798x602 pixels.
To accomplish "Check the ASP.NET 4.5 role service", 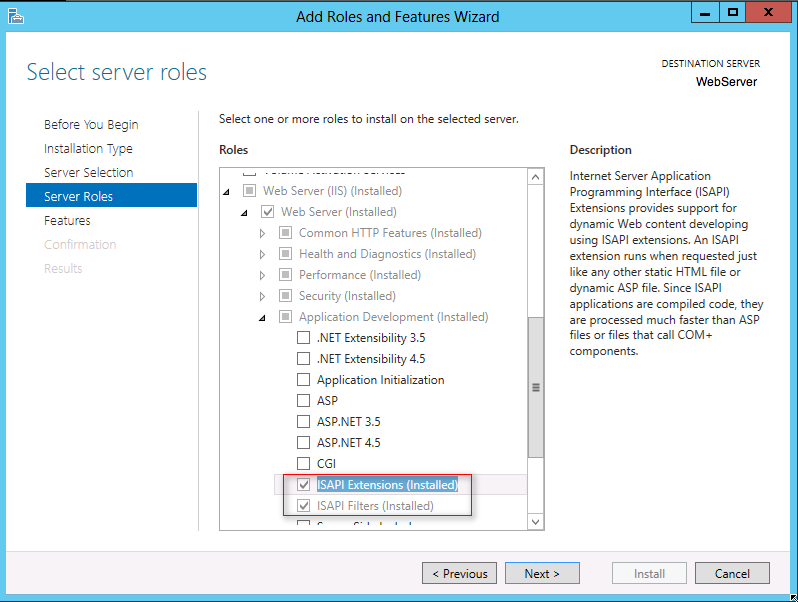I will [x=304, y=443].
